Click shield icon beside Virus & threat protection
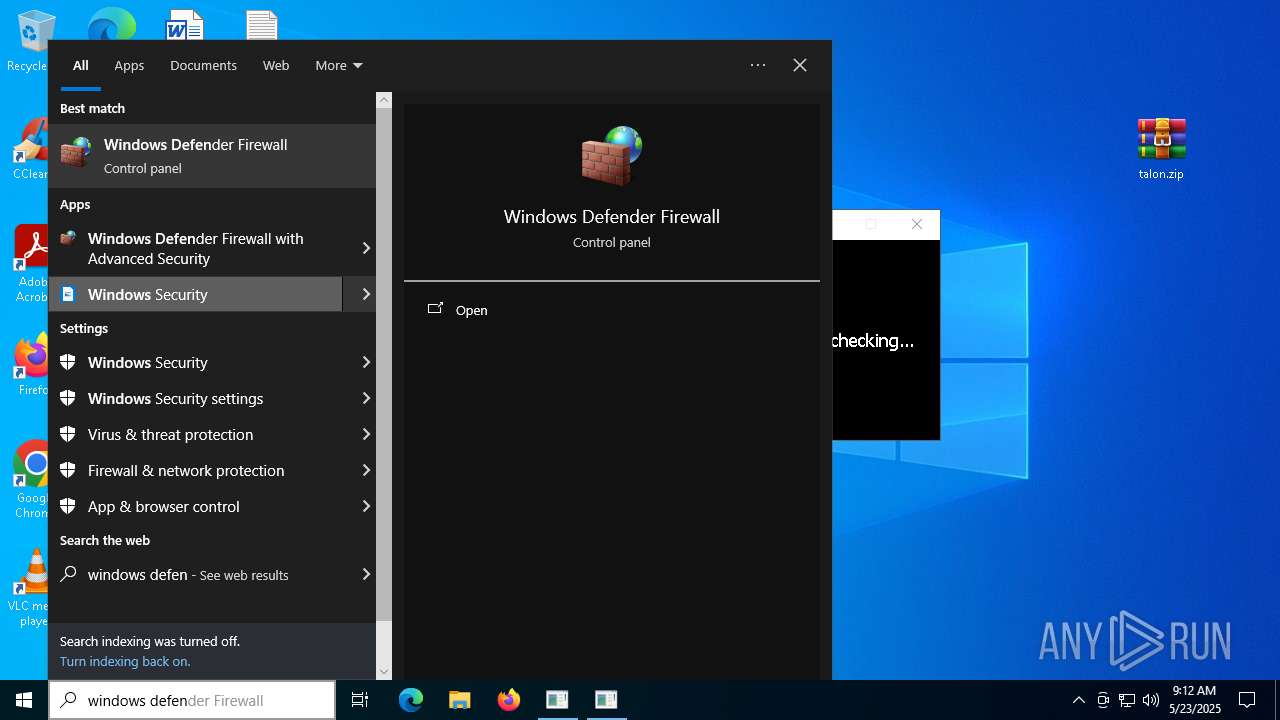 pyautogui.click(x=68, y=434)
